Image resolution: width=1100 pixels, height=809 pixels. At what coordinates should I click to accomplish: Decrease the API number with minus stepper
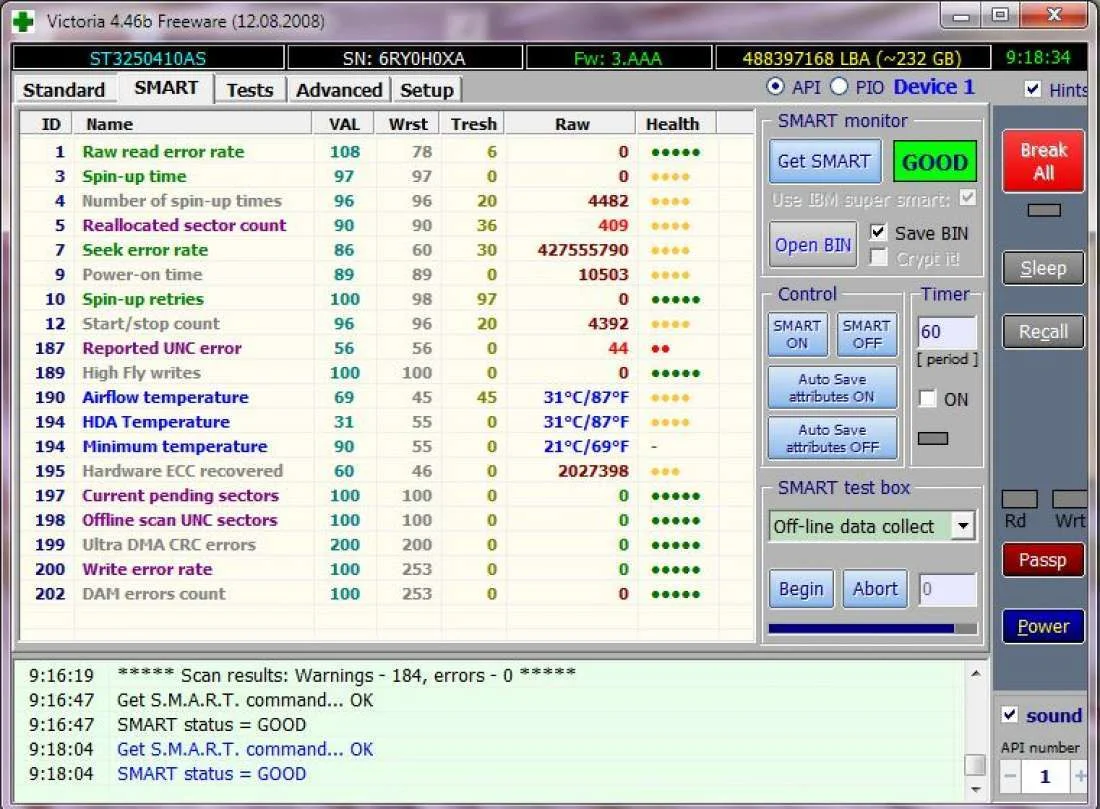[x=1011, y=776]
